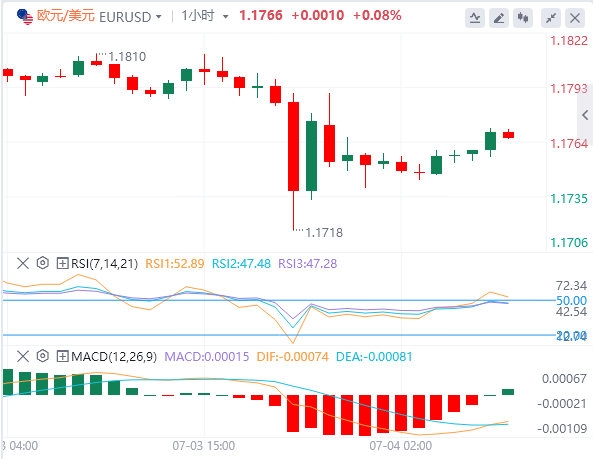The image size is (593, 459).
Task: Click the +0.08% percentage change
Action: [x=377, y=16]
